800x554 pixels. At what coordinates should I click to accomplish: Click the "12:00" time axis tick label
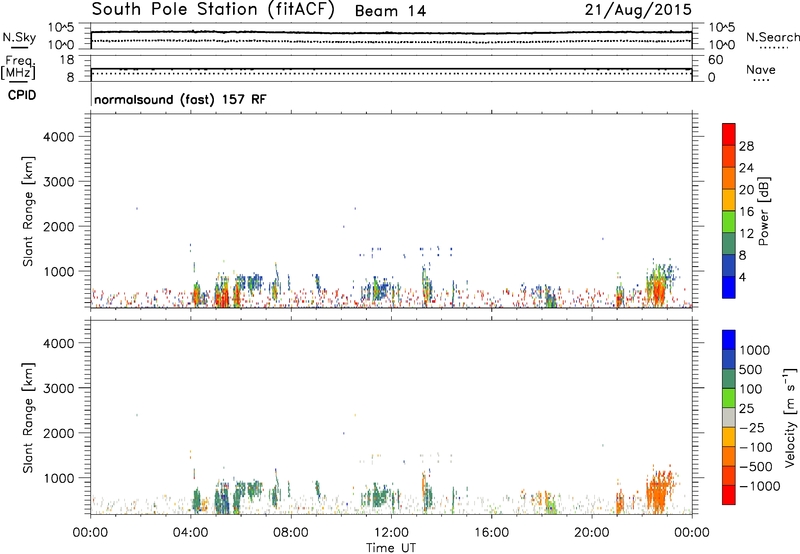click(x=391, y=533)
